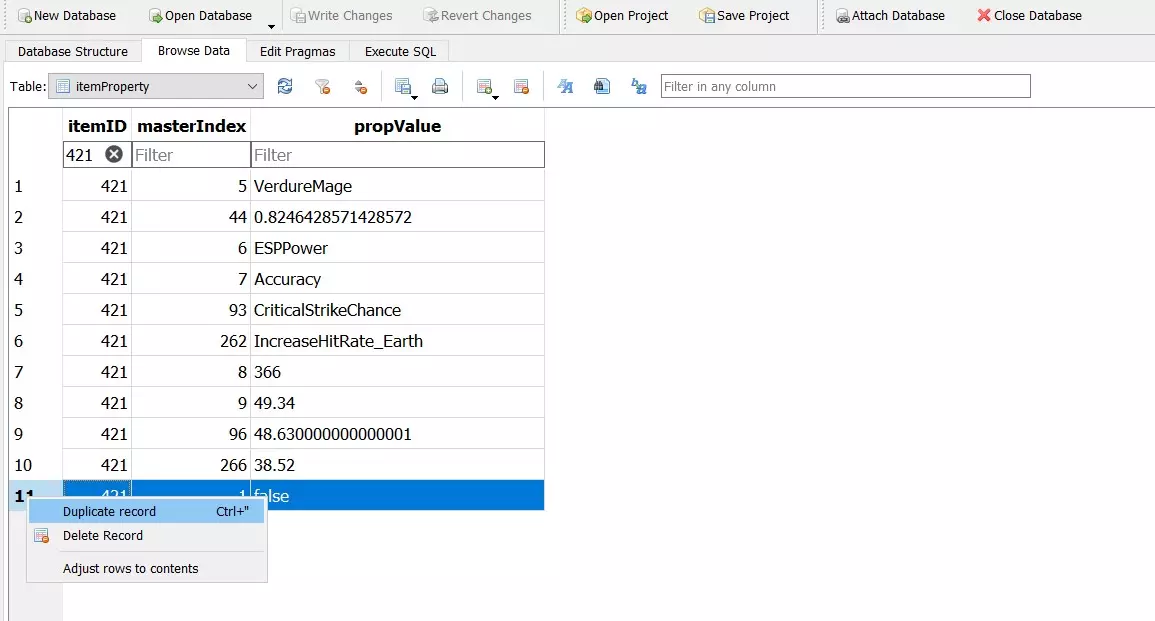The width and height of the screenshot is (1155, 621).
Task: Click the find and replace icon
Action: point(639,86)
